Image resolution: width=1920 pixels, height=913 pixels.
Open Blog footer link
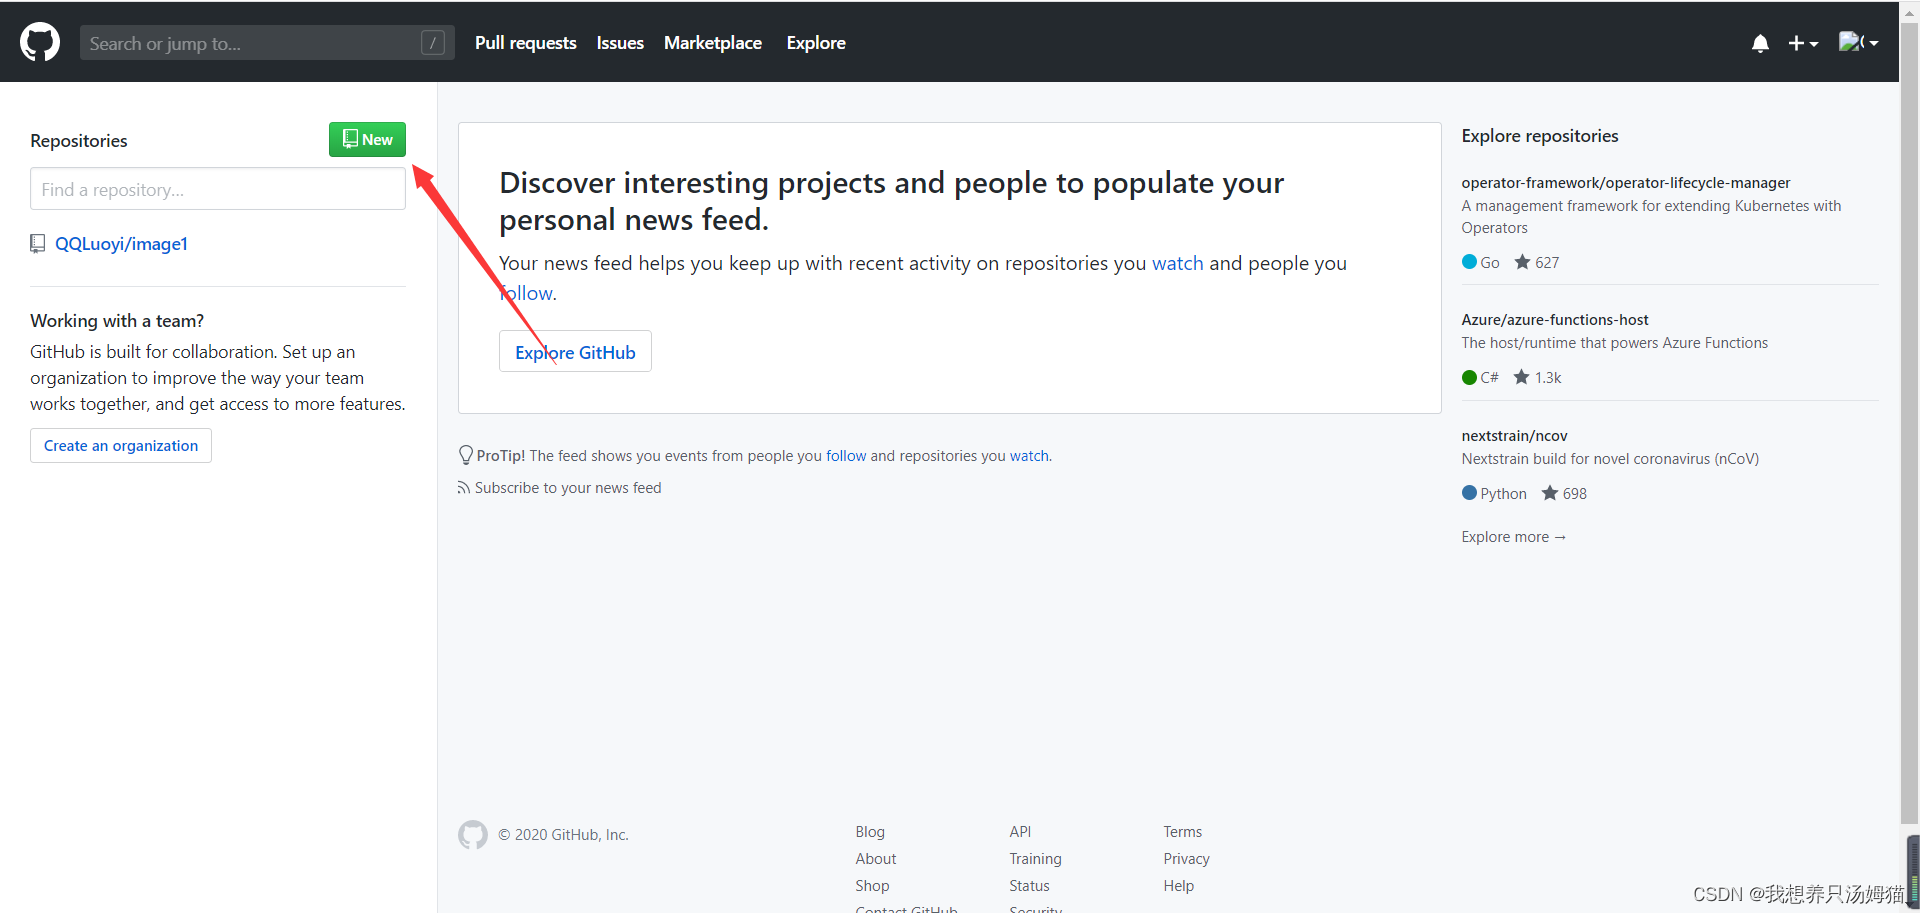click(870, 832)
